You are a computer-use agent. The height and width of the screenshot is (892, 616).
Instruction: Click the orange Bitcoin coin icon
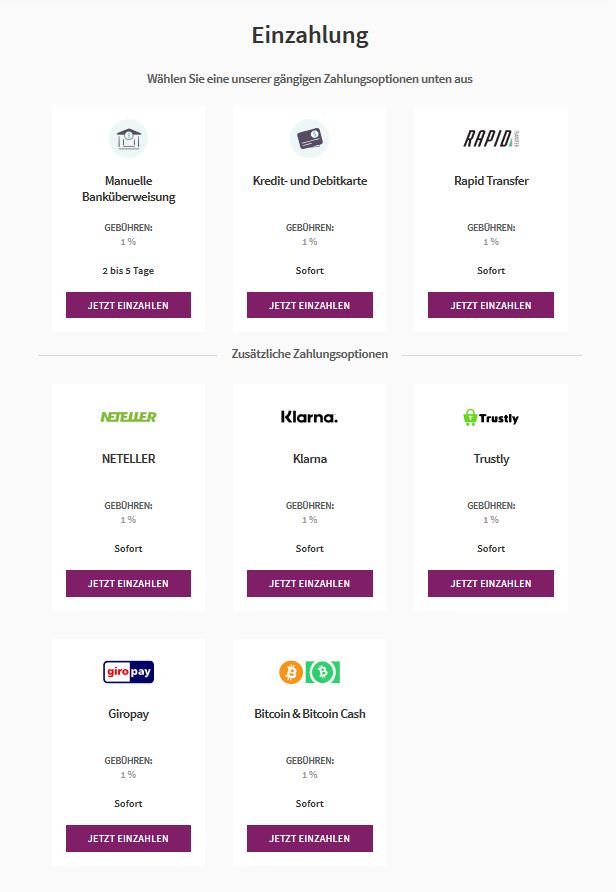pyautogui.click(x=291, y=672)
